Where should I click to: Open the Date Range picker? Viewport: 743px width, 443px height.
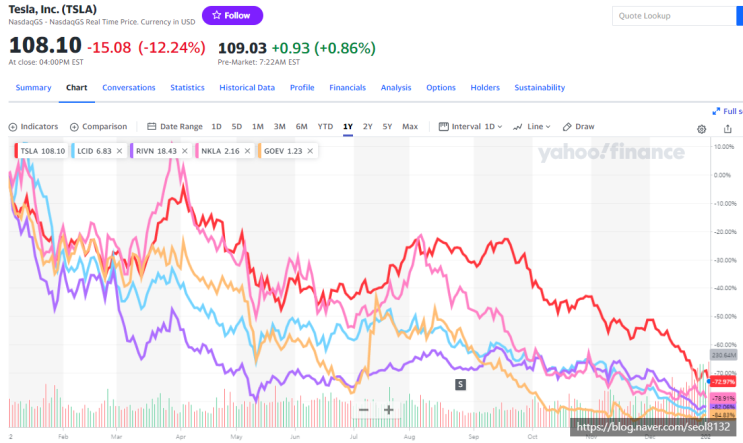[175, 127]
